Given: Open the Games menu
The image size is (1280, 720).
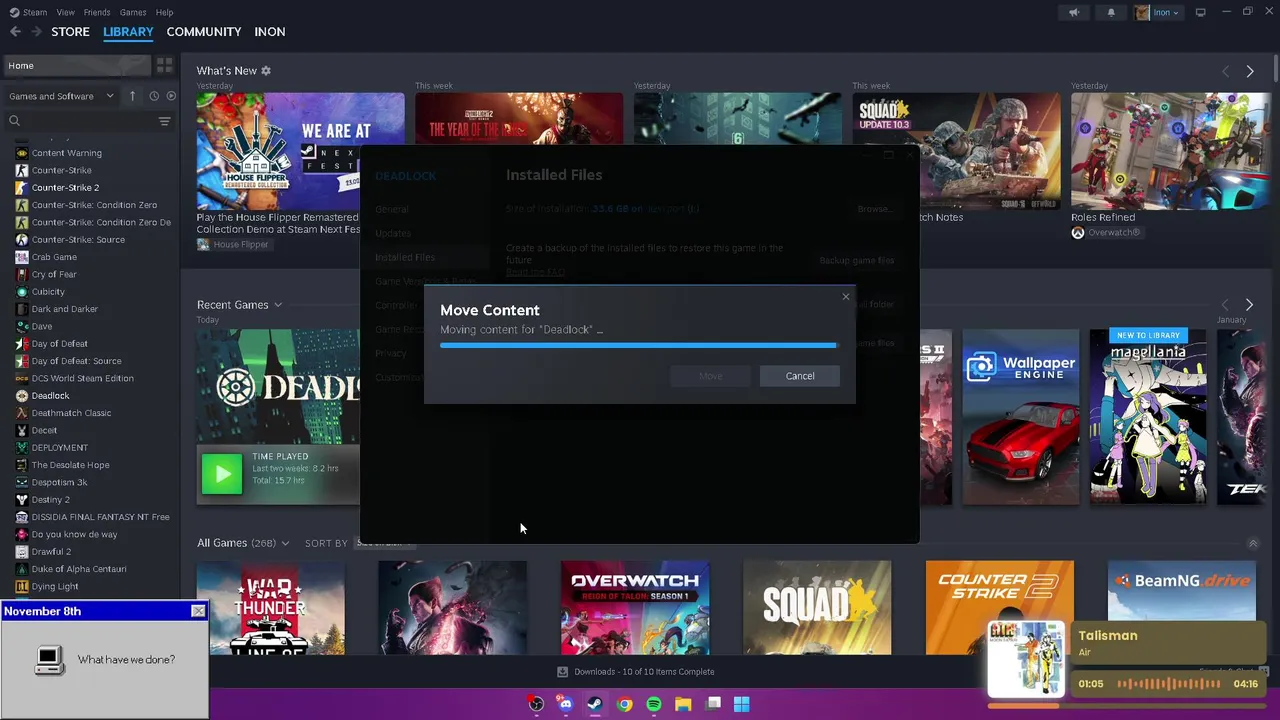Looking at the screenshot, I should coord(133,12).
